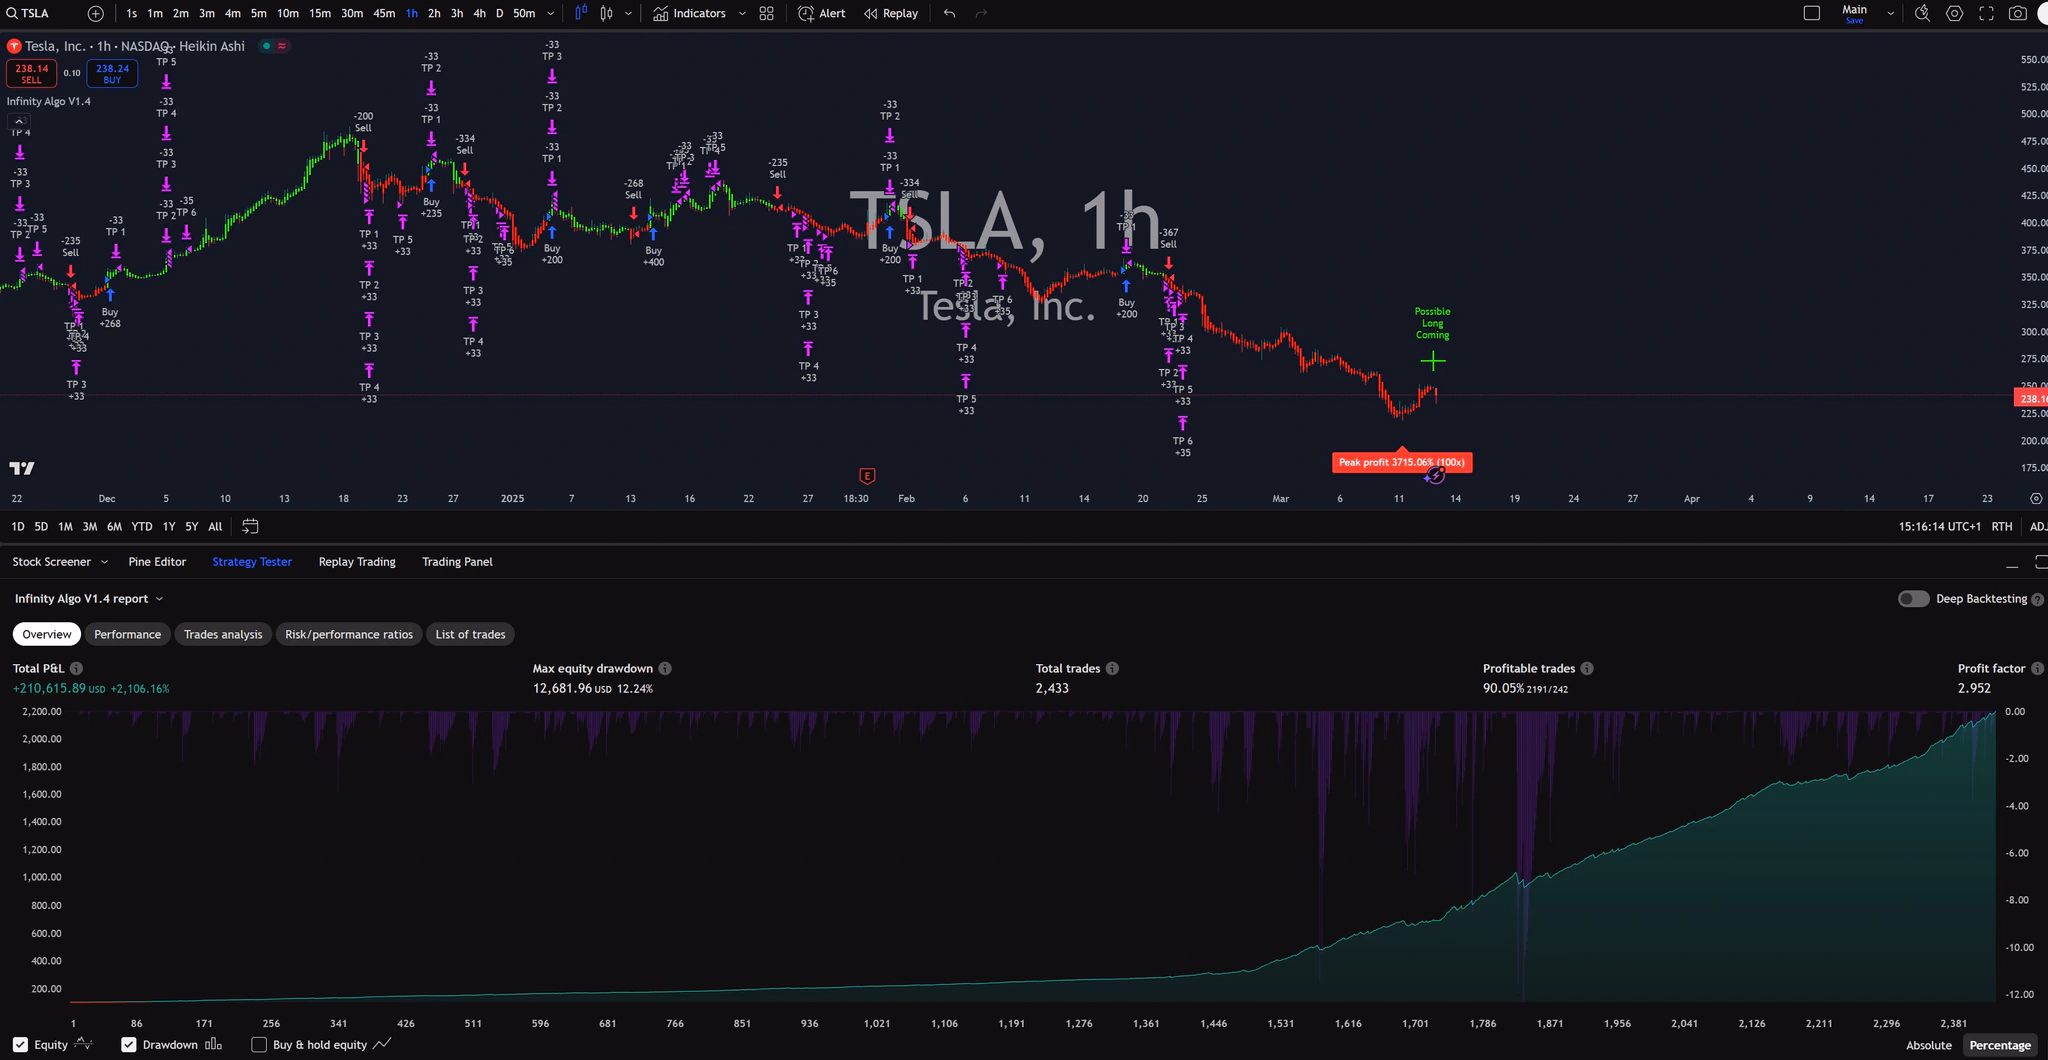Click the Alert clock icon
The width and height of the screenshot is (2048, 1060).
tap(806, 13)
